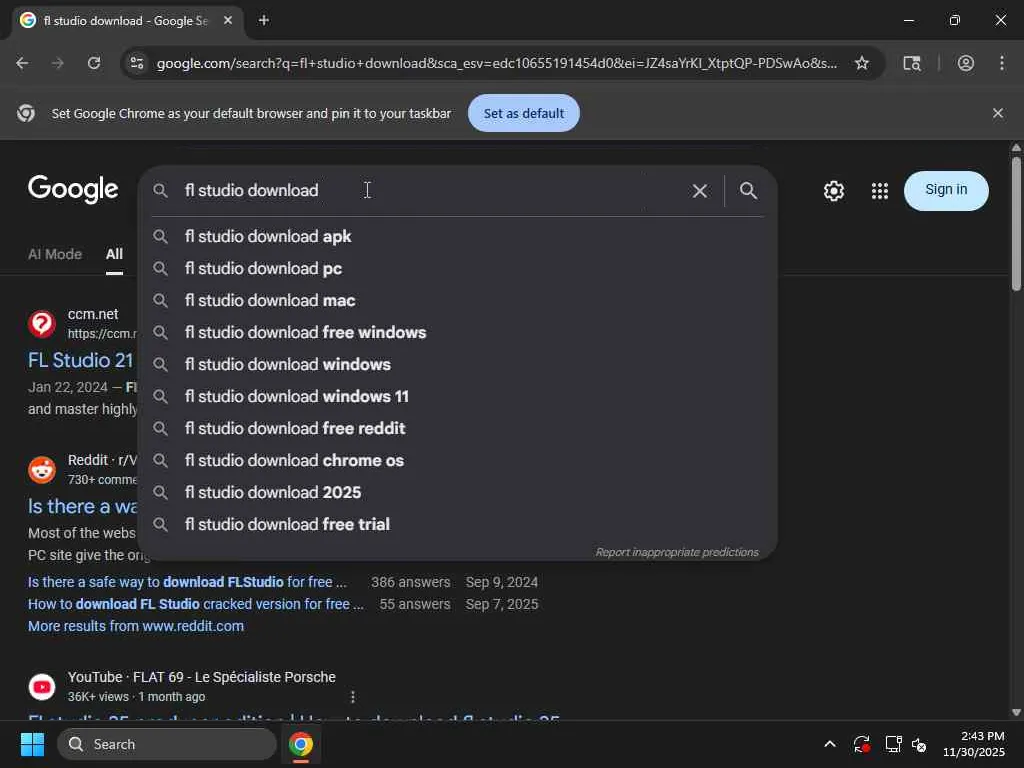This screenshot has width=1024, height=768.
Task: Show hidden system tray icons
Action: [x=830, y=744]
